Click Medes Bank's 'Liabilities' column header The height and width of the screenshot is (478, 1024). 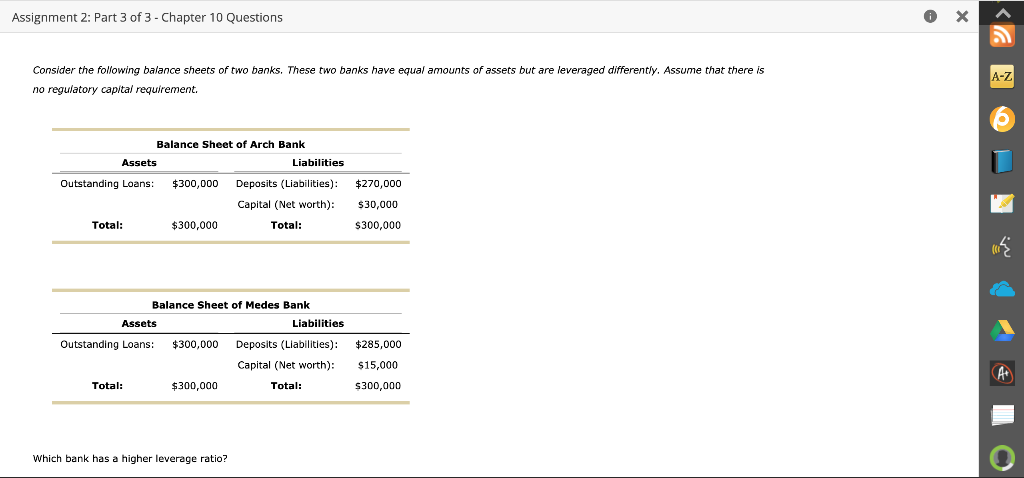click(318, 323)
